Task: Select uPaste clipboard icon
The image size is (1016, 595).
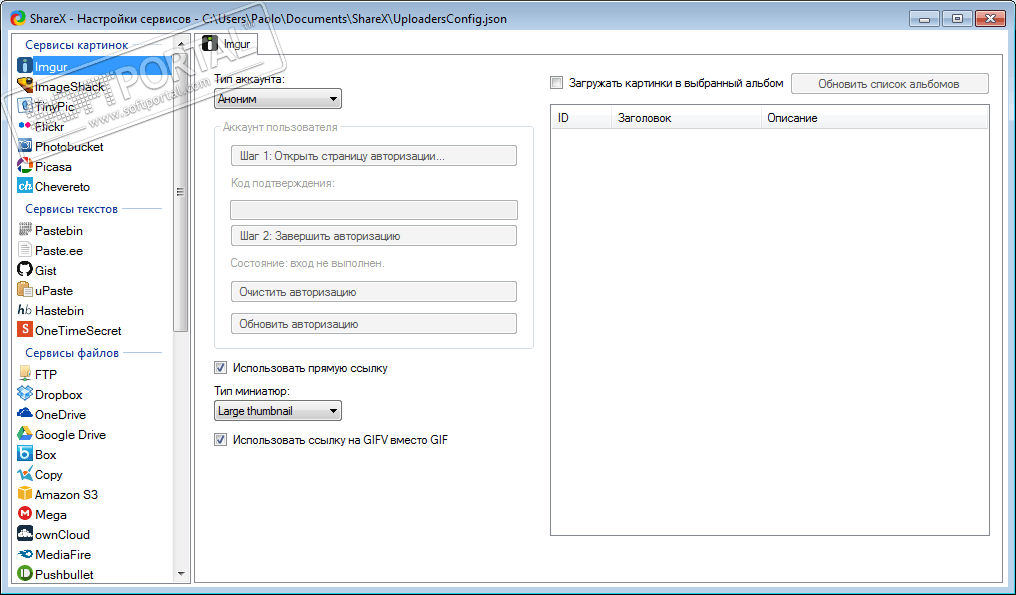Action: pos(25,290)
